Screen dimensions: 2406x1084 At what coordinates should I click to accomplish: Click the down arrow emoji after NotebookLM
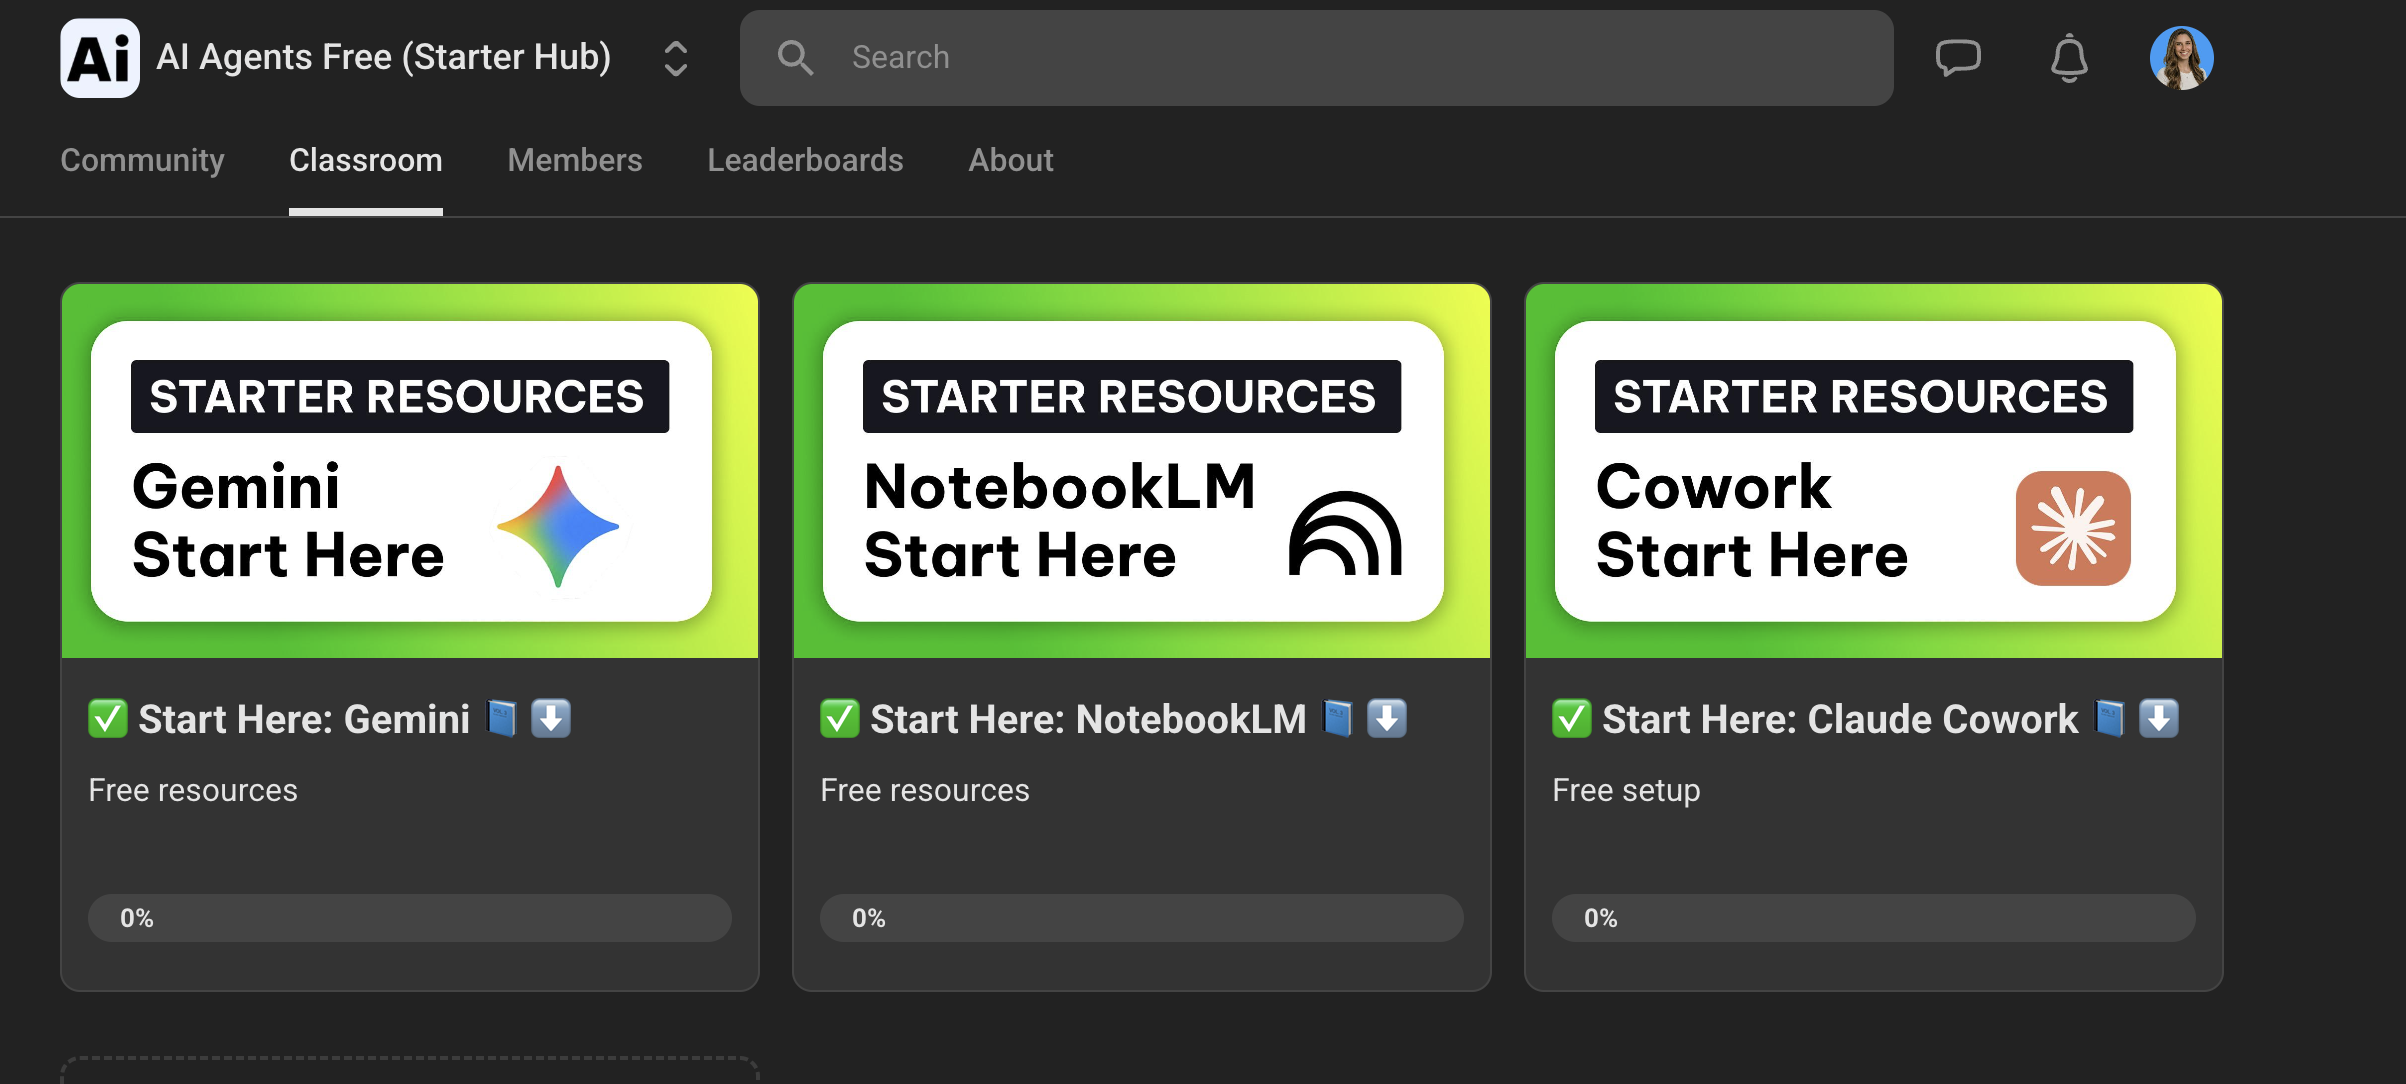pos(1387,718)
